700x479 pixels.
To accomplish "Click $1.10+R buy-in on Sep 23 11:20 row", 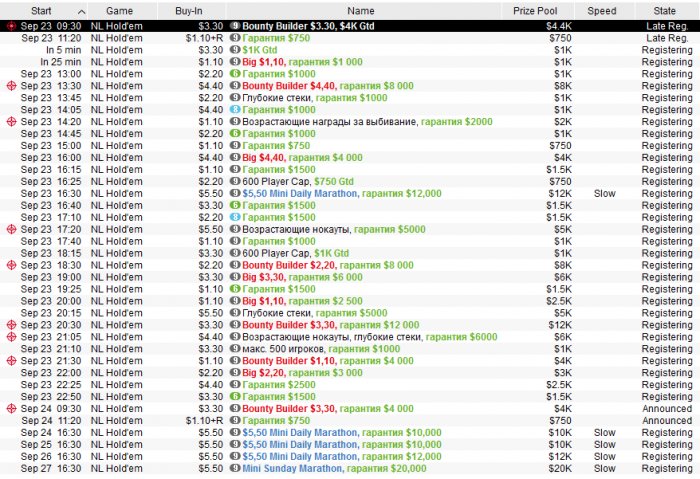I will [x=204, y=38].
